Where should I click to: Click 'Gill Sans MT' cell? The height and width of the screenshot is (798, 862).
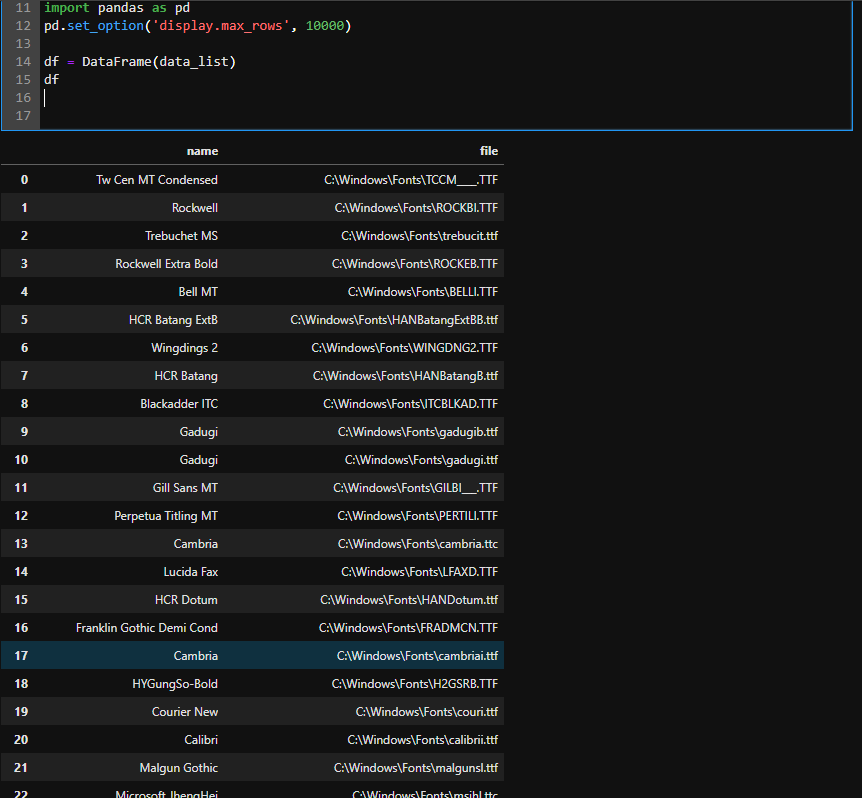(185, 488)
